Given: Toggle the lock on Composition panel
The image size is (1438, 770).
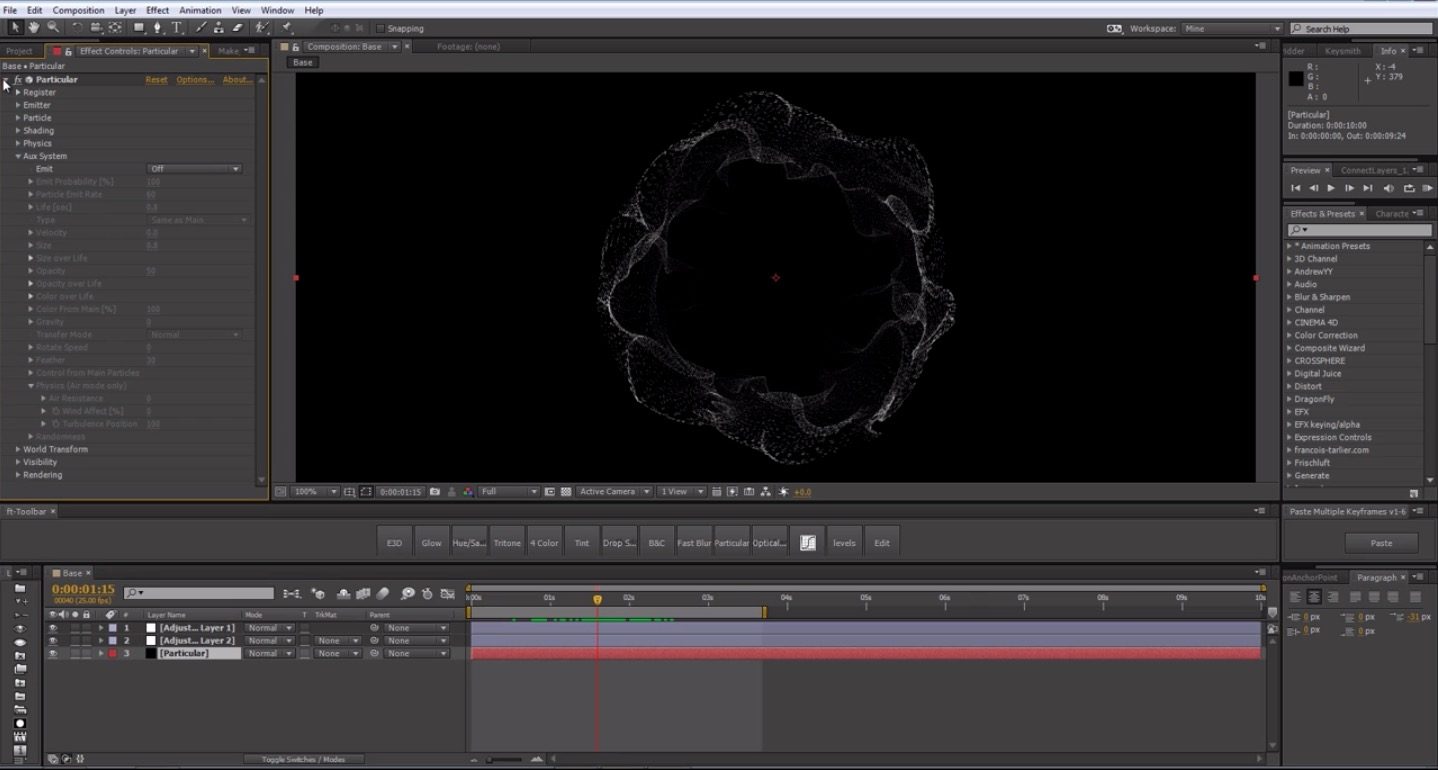Looking at the screenshot, I should pyautogui.click(x=296, y=47).
